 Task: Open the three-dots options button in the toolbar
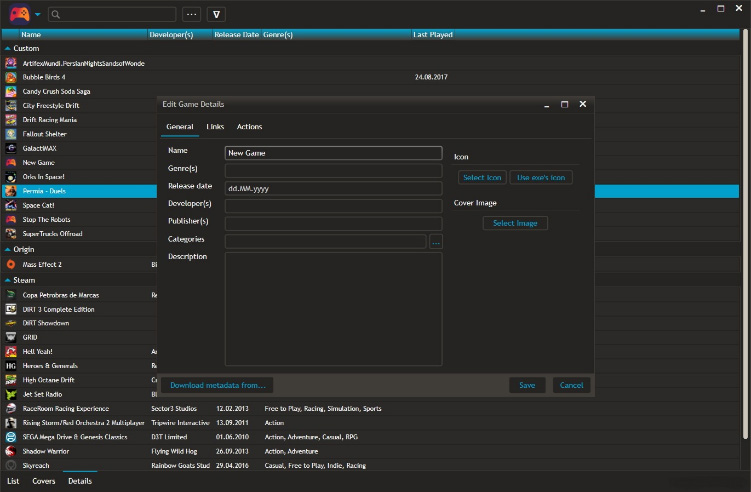click(192, 14)
